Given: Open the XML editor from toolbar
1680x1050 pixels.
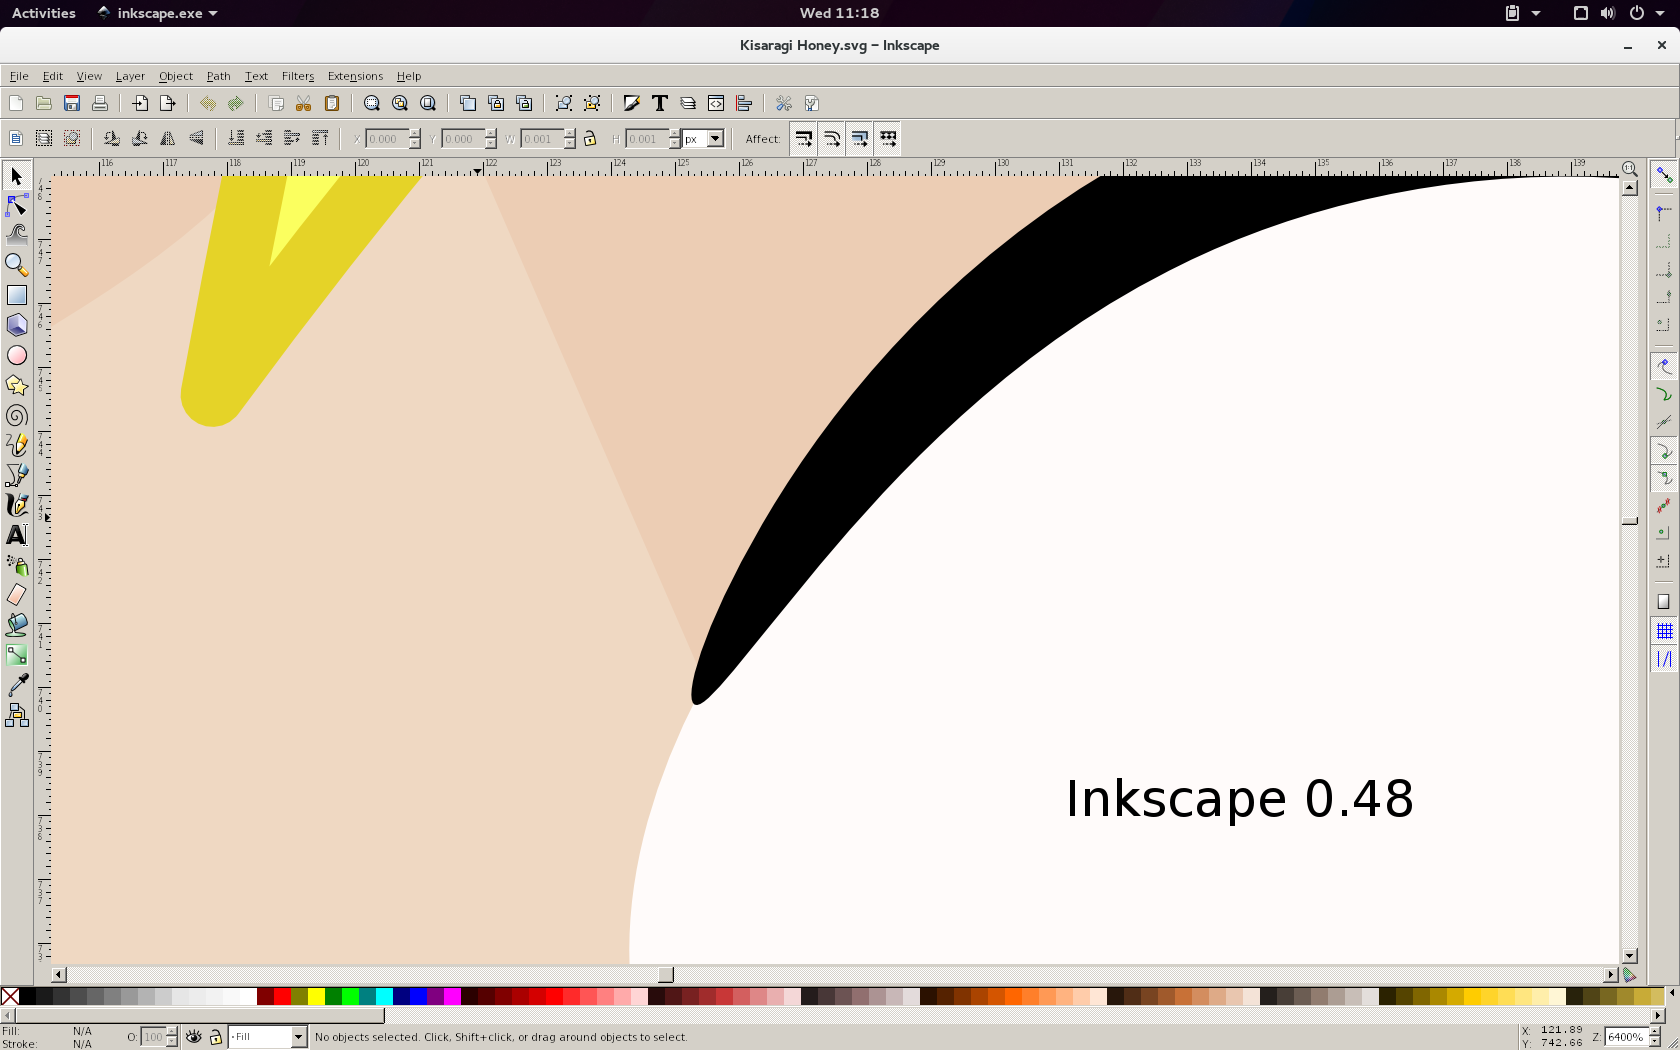Looking at the screenshot, I should [716, 104].
